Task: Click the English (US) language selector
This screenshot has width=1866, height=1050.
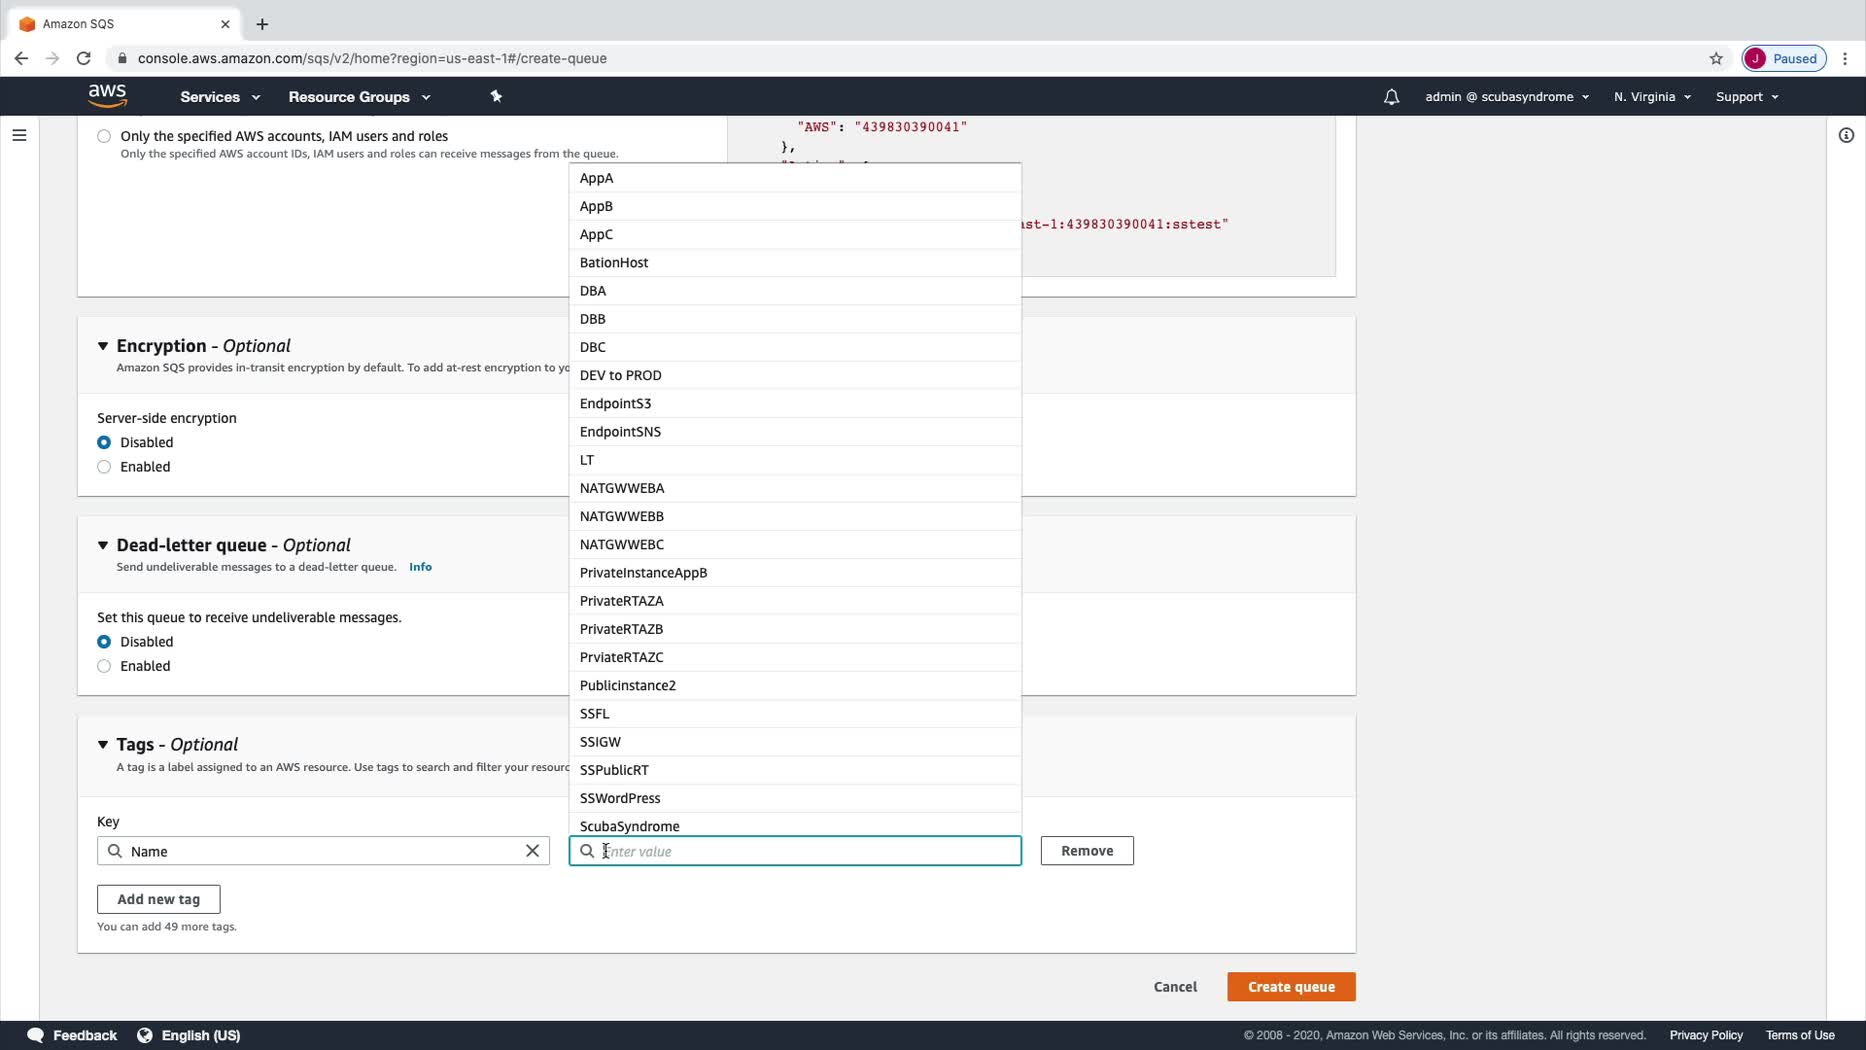Action: click(201, 1035)
